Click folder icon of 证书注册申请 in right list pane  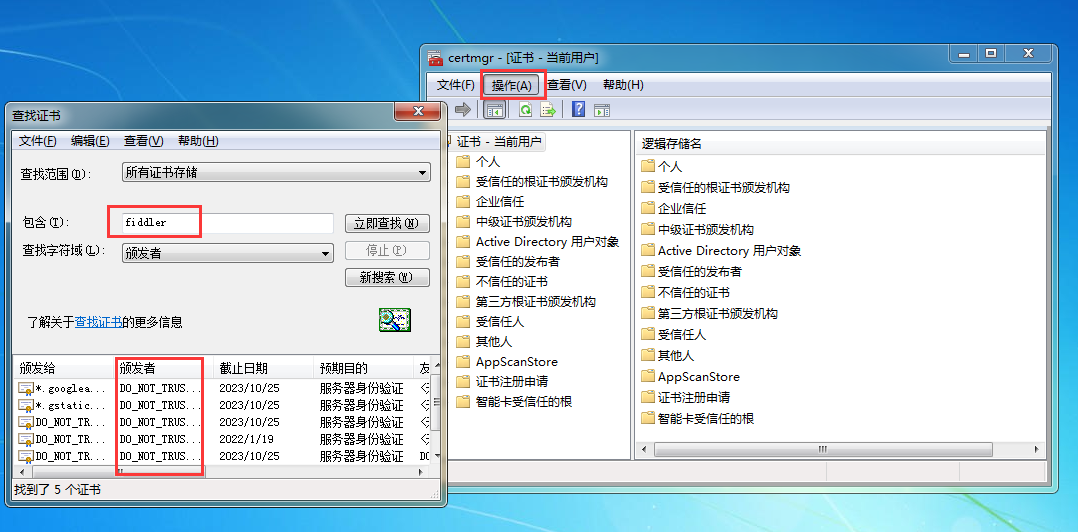click(648, 397)
